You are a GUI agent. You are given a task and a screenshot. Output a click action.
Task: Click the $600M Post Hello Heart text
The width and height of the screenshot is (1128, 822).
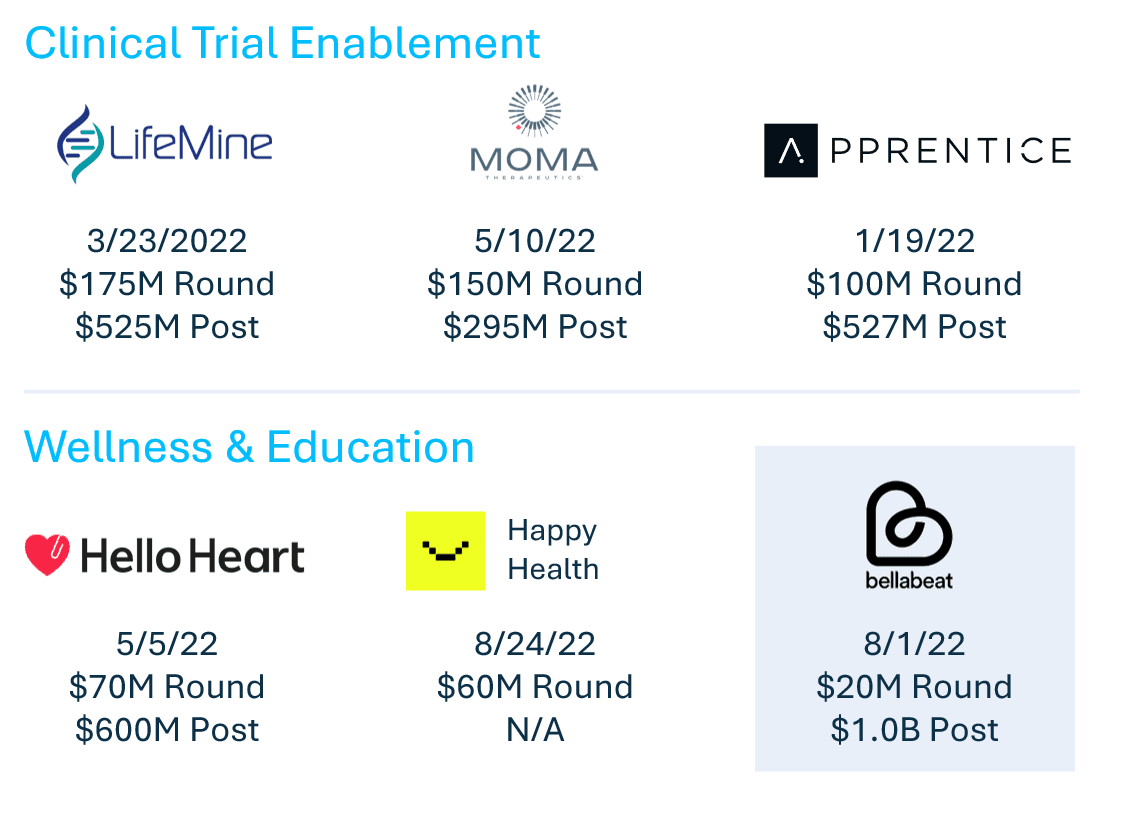[x=167, y=729]
